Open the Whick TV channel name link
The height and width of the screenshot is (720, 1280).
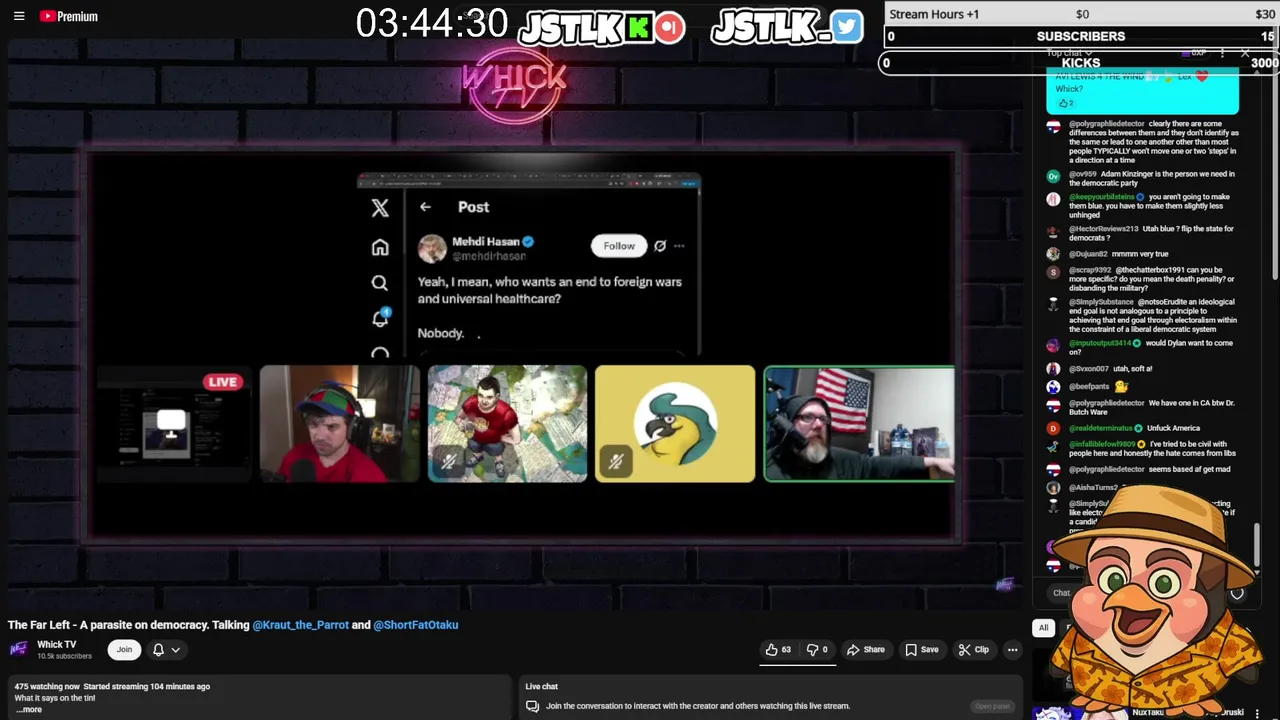56,645
